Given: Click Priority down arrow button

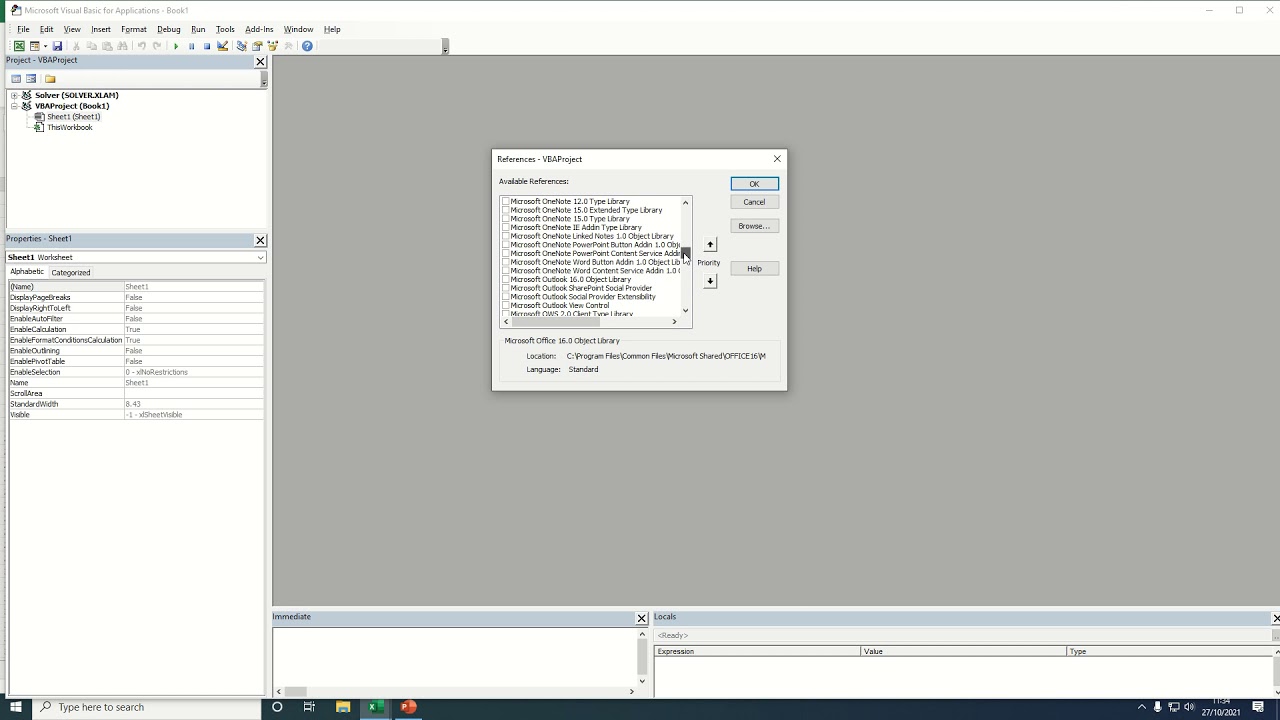Looking at the screenshot, I should (710, 281).
